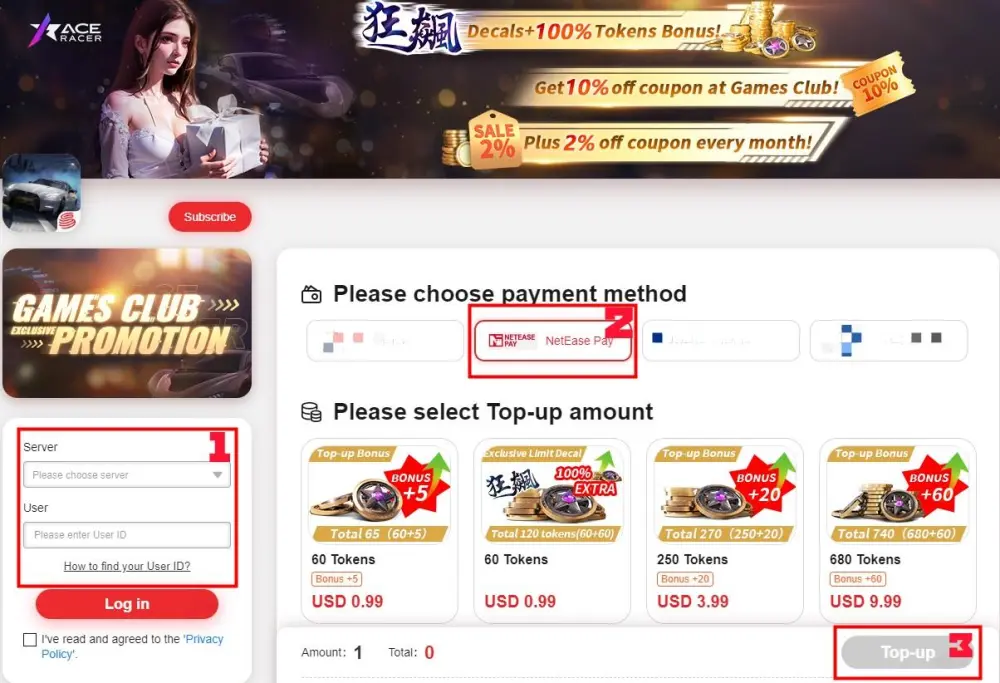Image resolution: width=1000 pixels, height=683 pixels.
Task: Click the grey Top-up button
Action: [907, 652]
